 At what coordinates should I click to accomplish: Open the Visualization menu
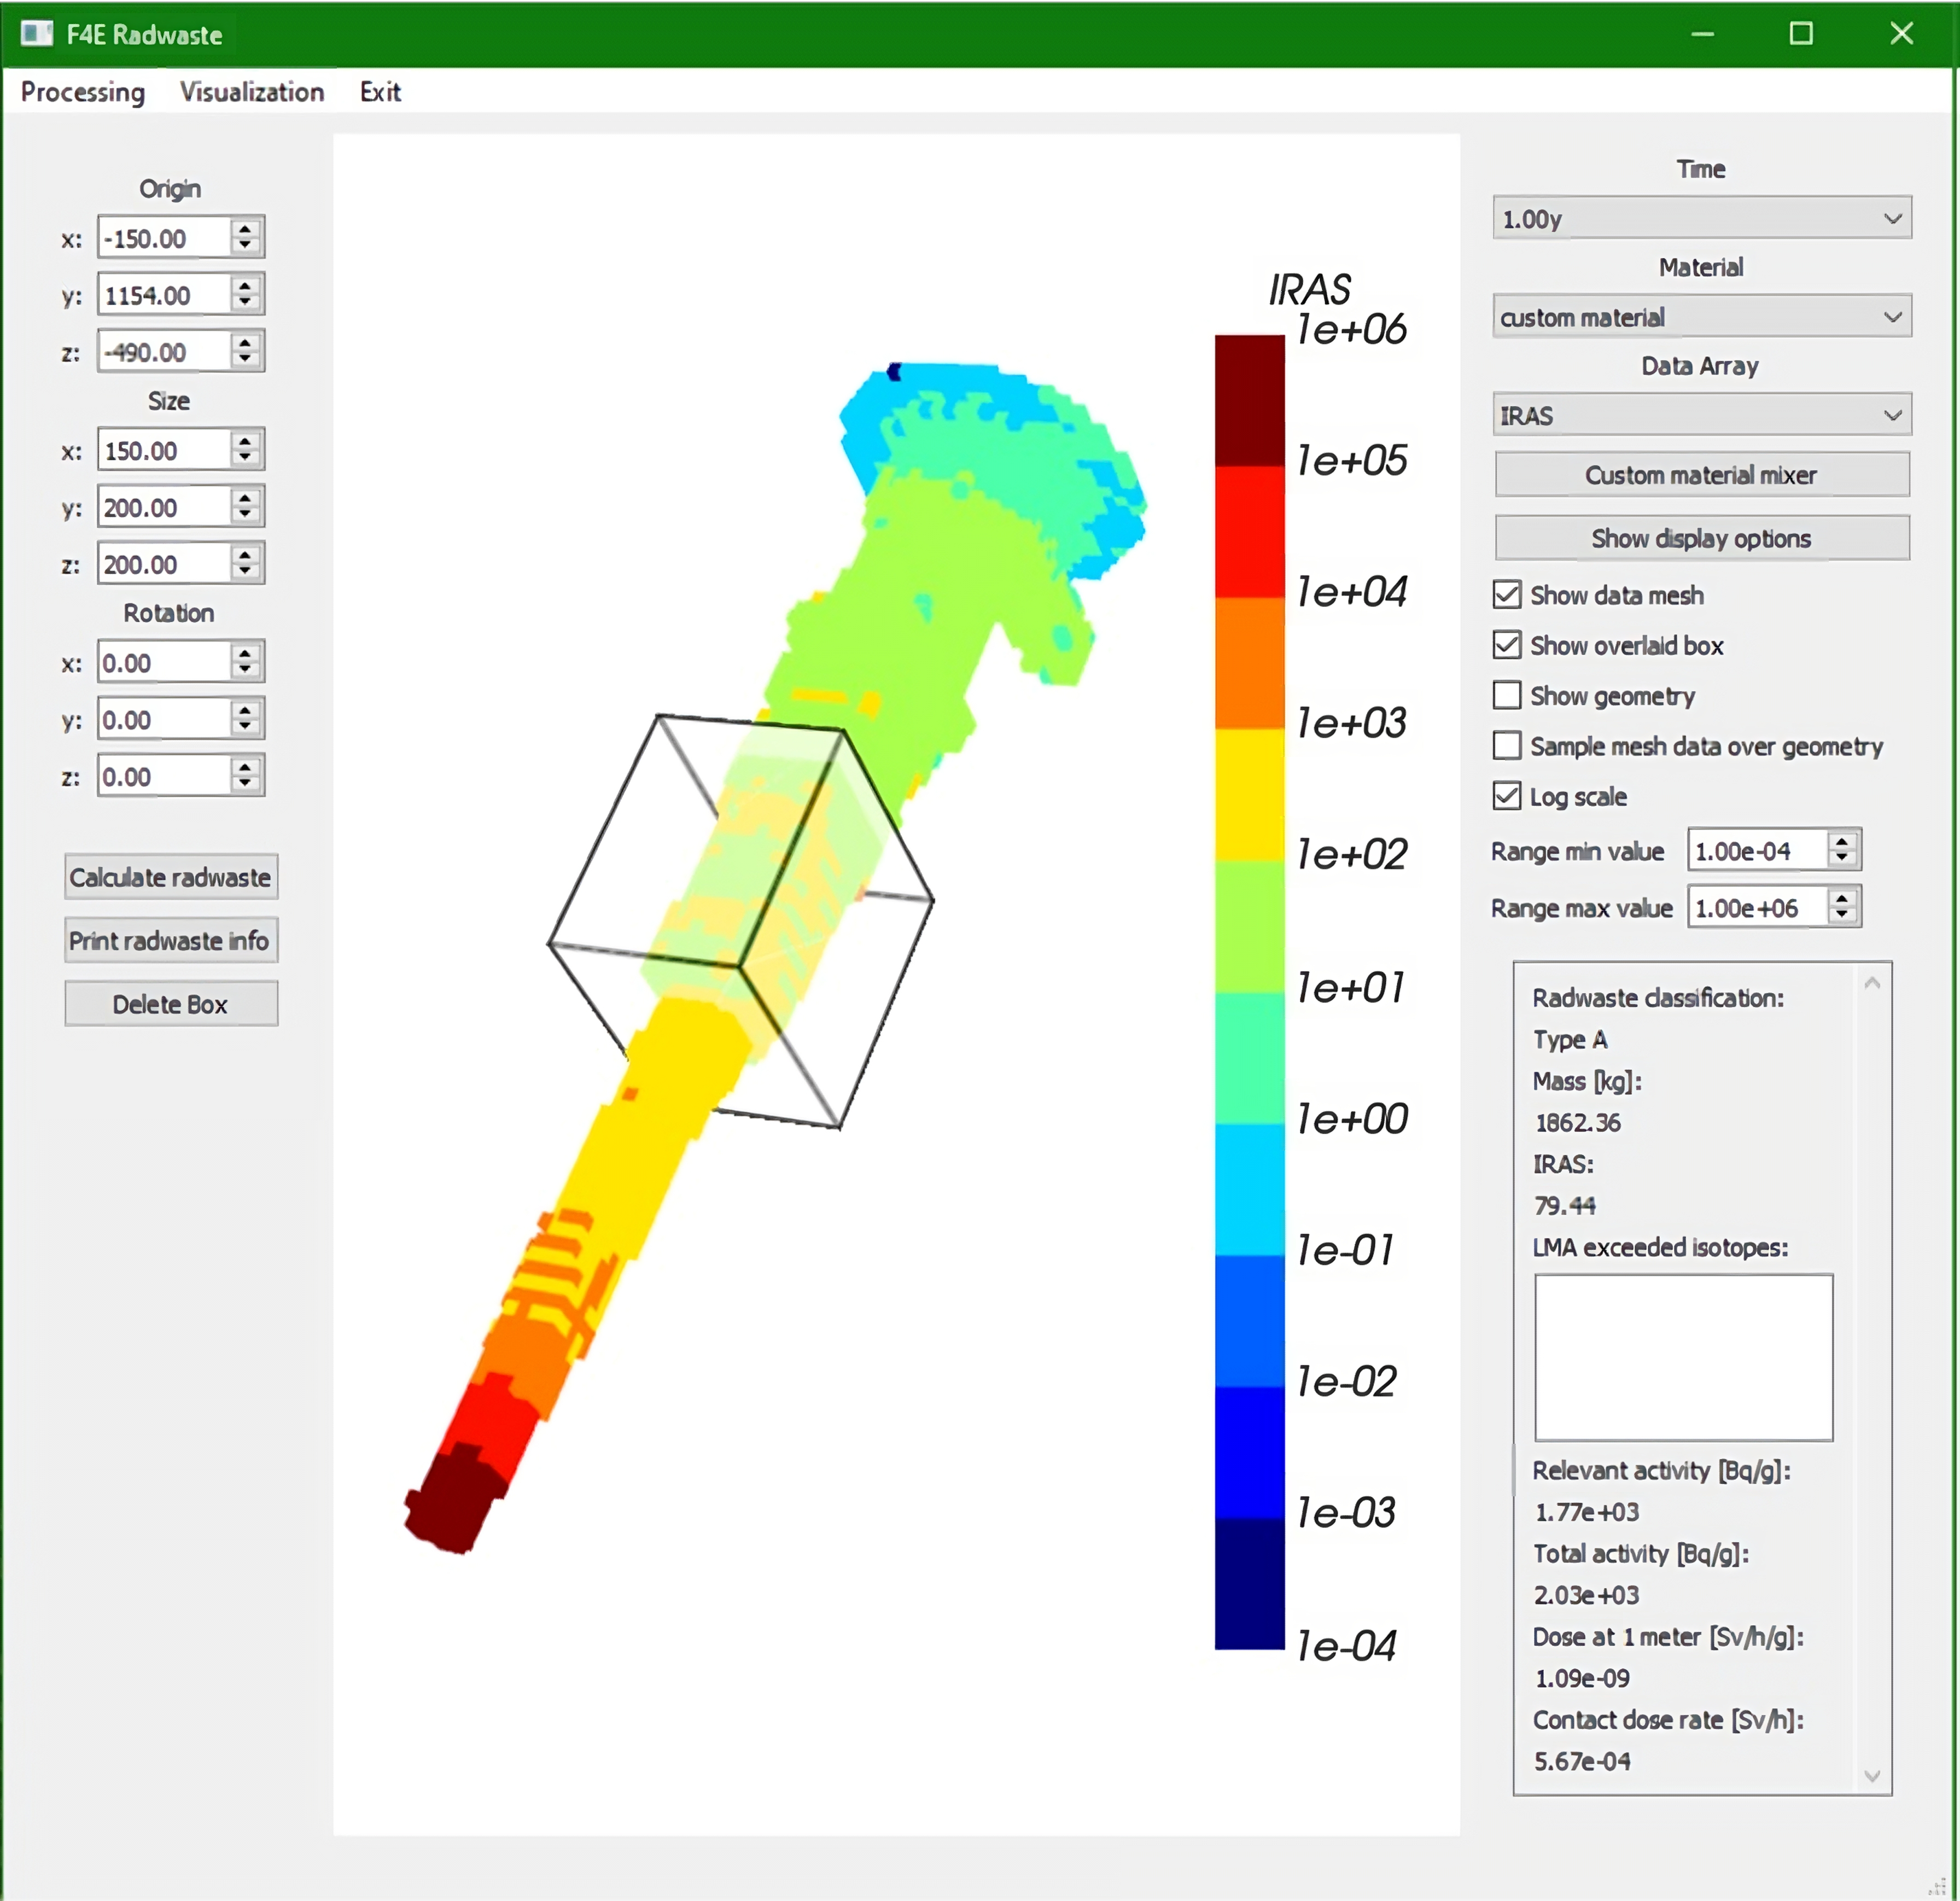point(252,92)
